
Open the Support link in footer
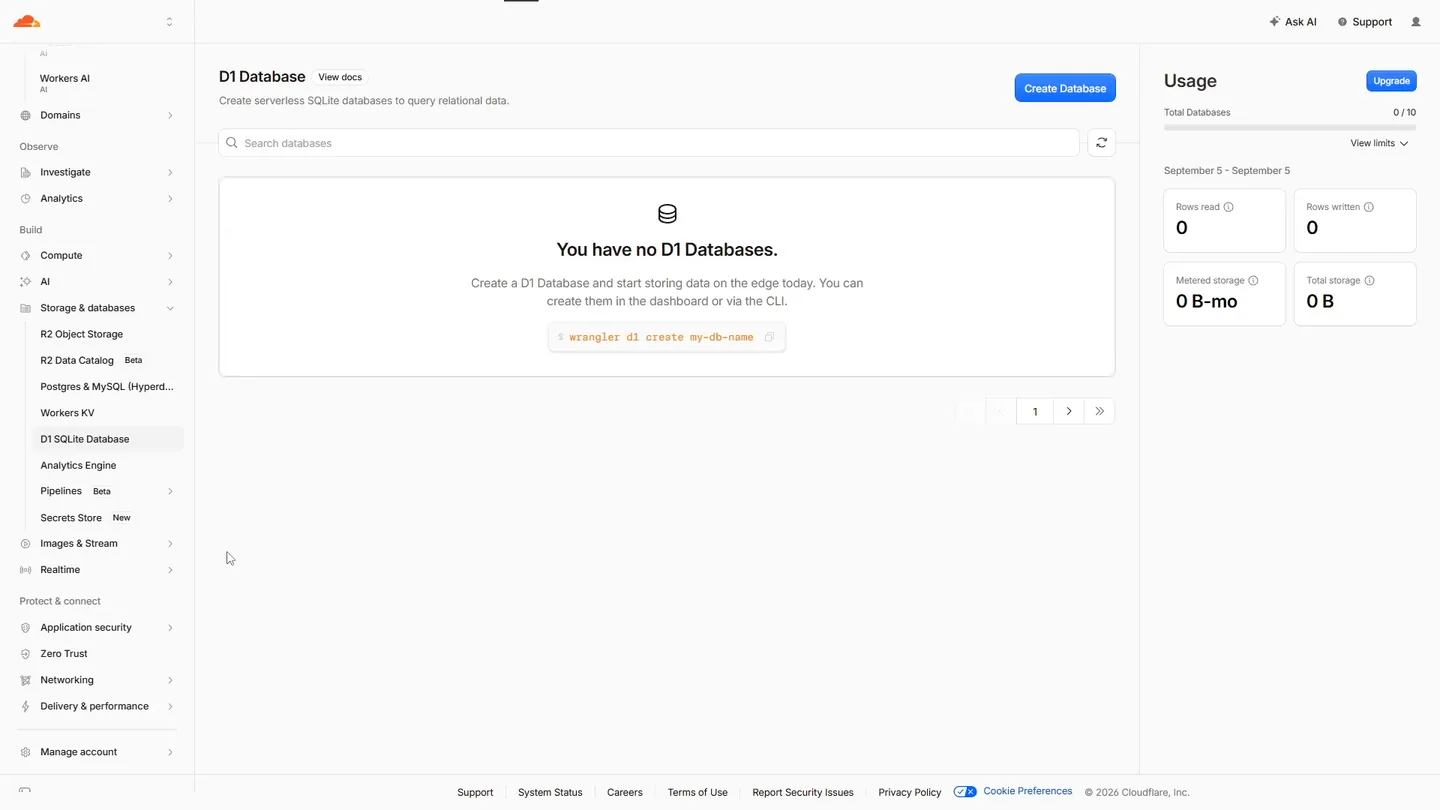475,793
